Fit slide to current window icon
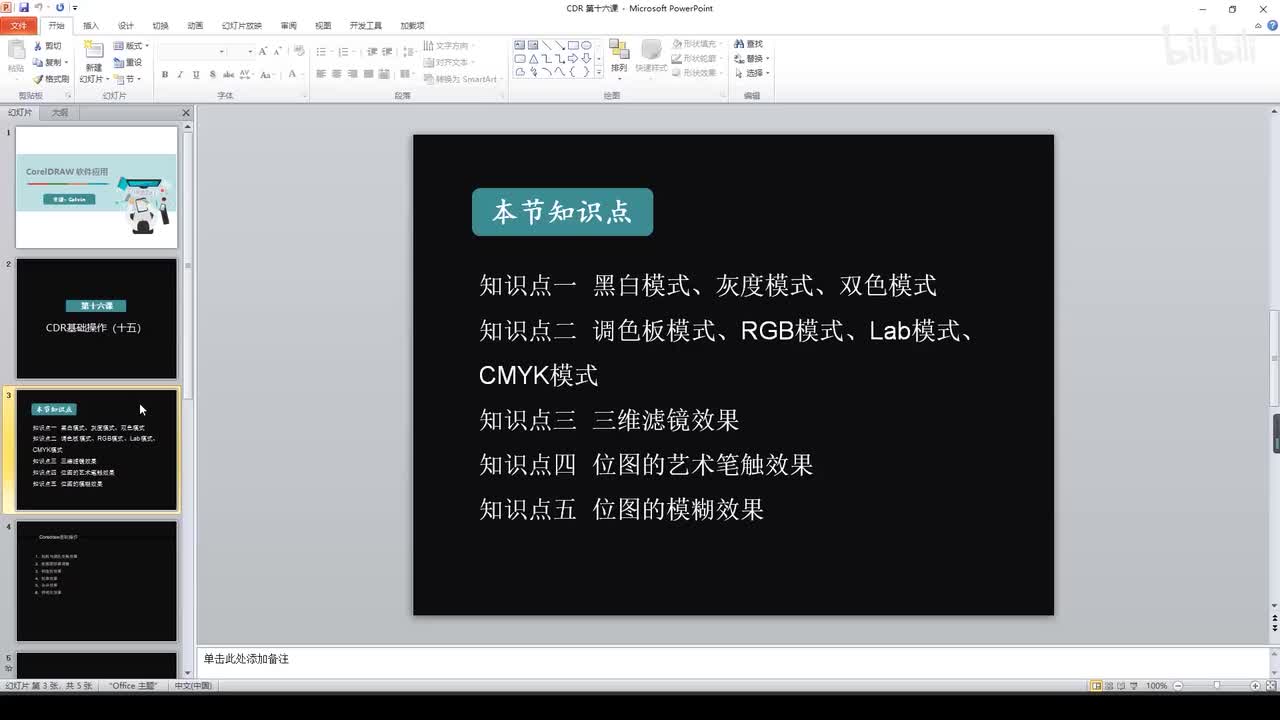This screenshot has width=1280, height=720. [1270, 686]
